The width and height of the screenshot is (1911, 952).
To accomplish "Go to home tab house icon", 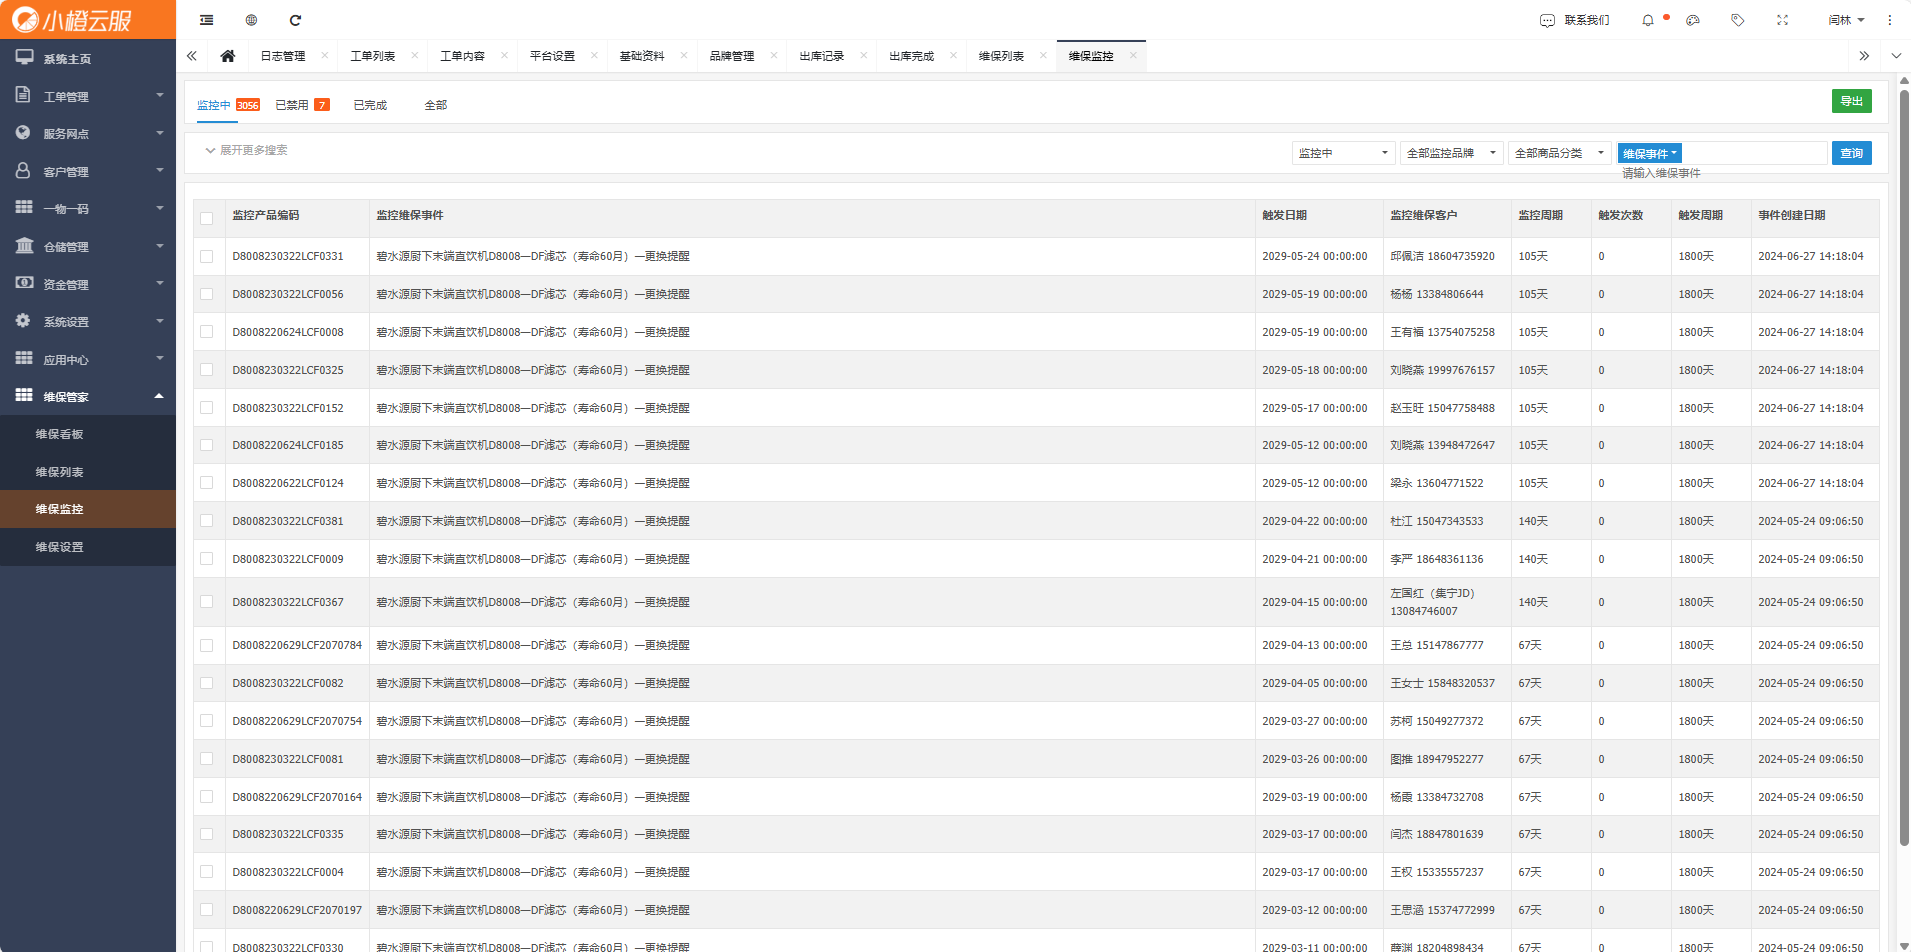I will pyautogui.click(x=228, y=56).
